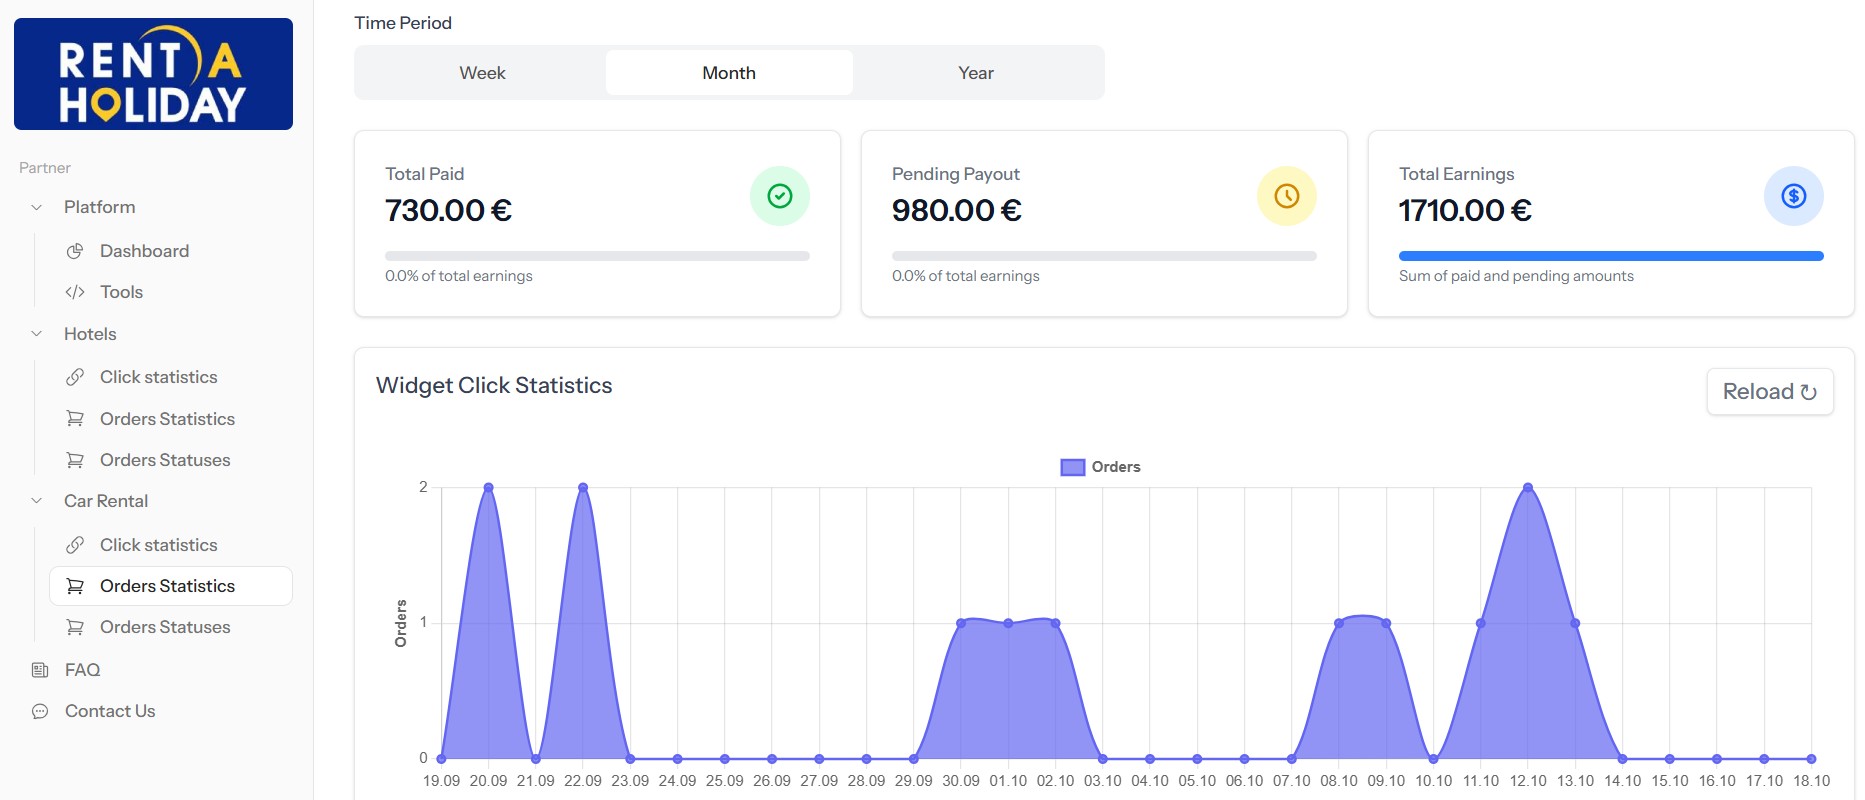Click the 12.10 peak data point
The image size is (1865, 800).
1527,488
